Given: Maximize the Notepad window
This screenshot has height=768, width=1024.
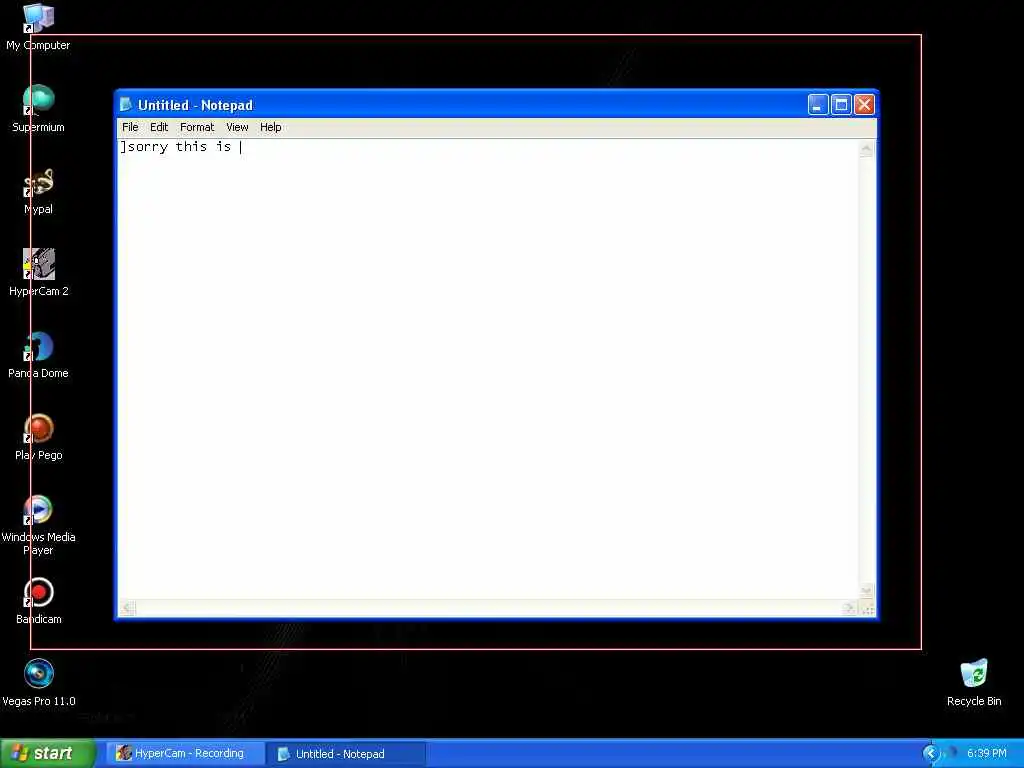Looking at the screenshot, I should [x=841, y=104].
